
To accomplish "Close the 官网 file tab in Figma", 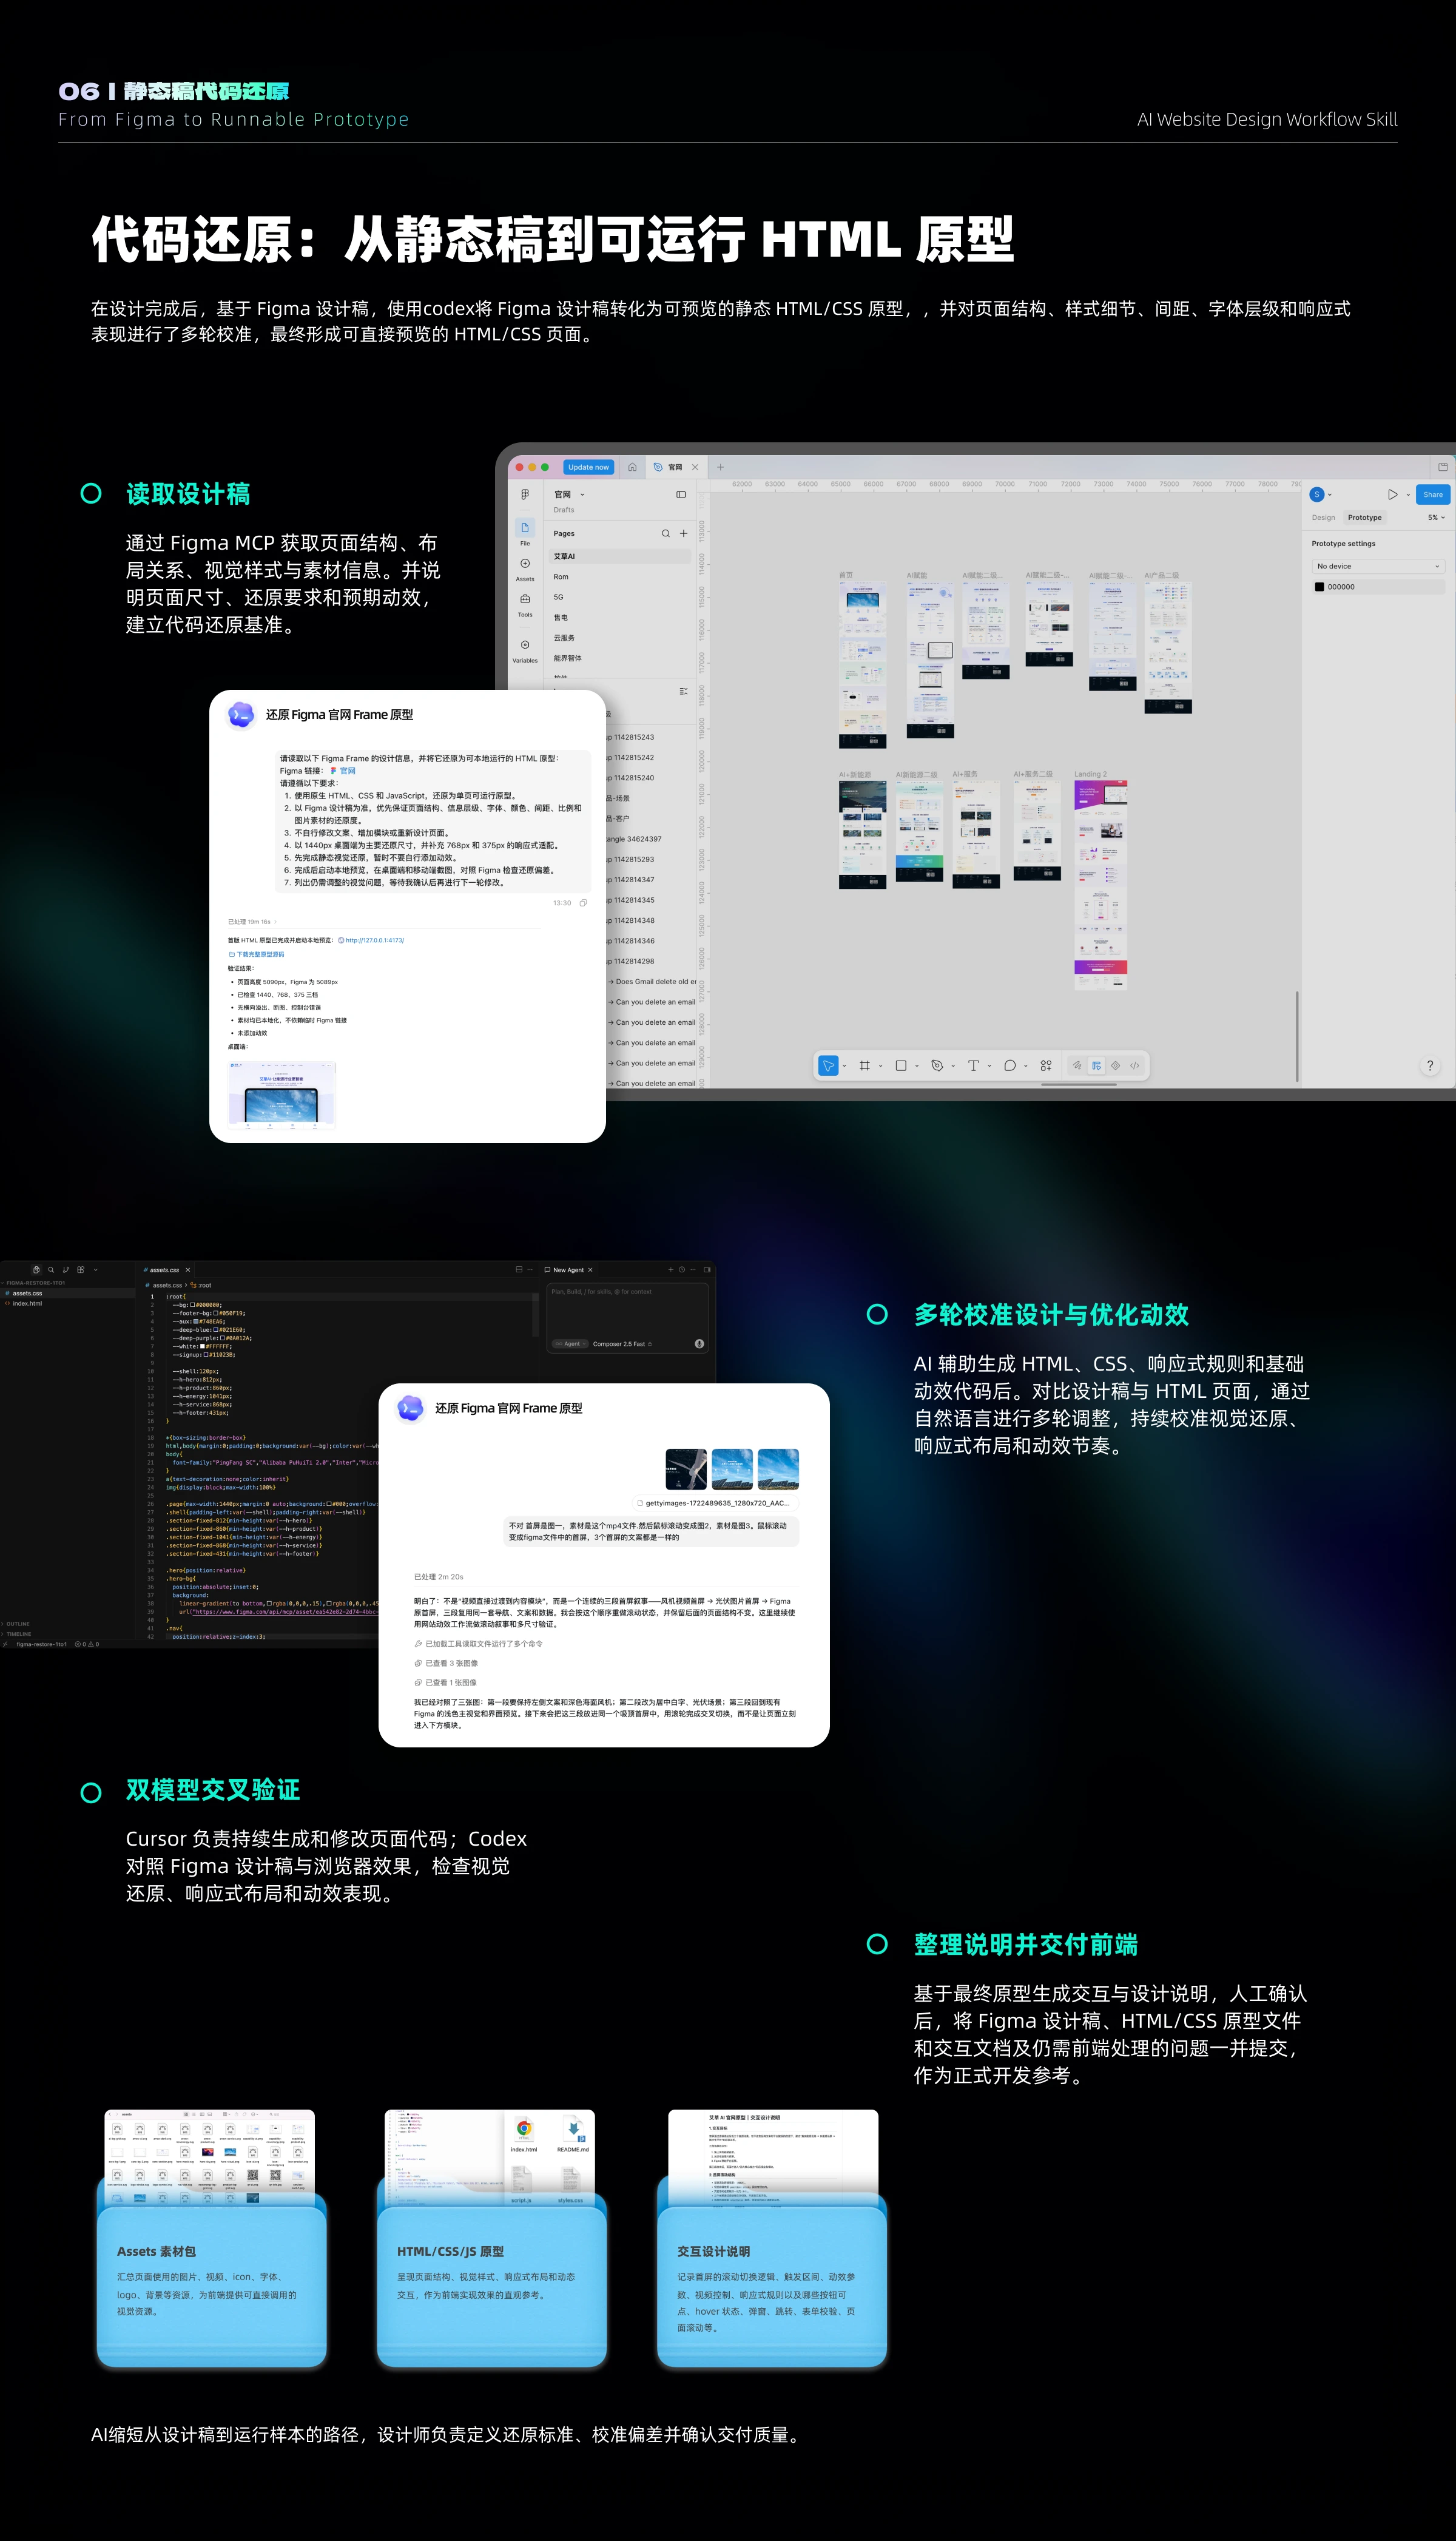I will (695, 467).
